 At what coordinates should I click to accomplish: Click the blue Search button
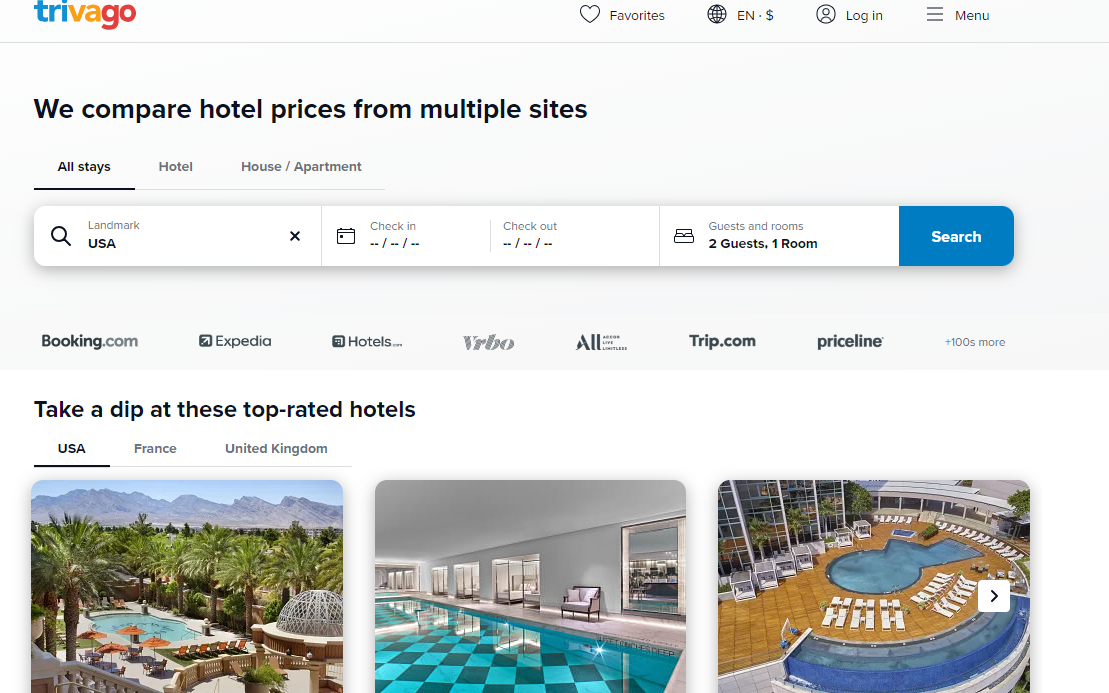(956, 236)
